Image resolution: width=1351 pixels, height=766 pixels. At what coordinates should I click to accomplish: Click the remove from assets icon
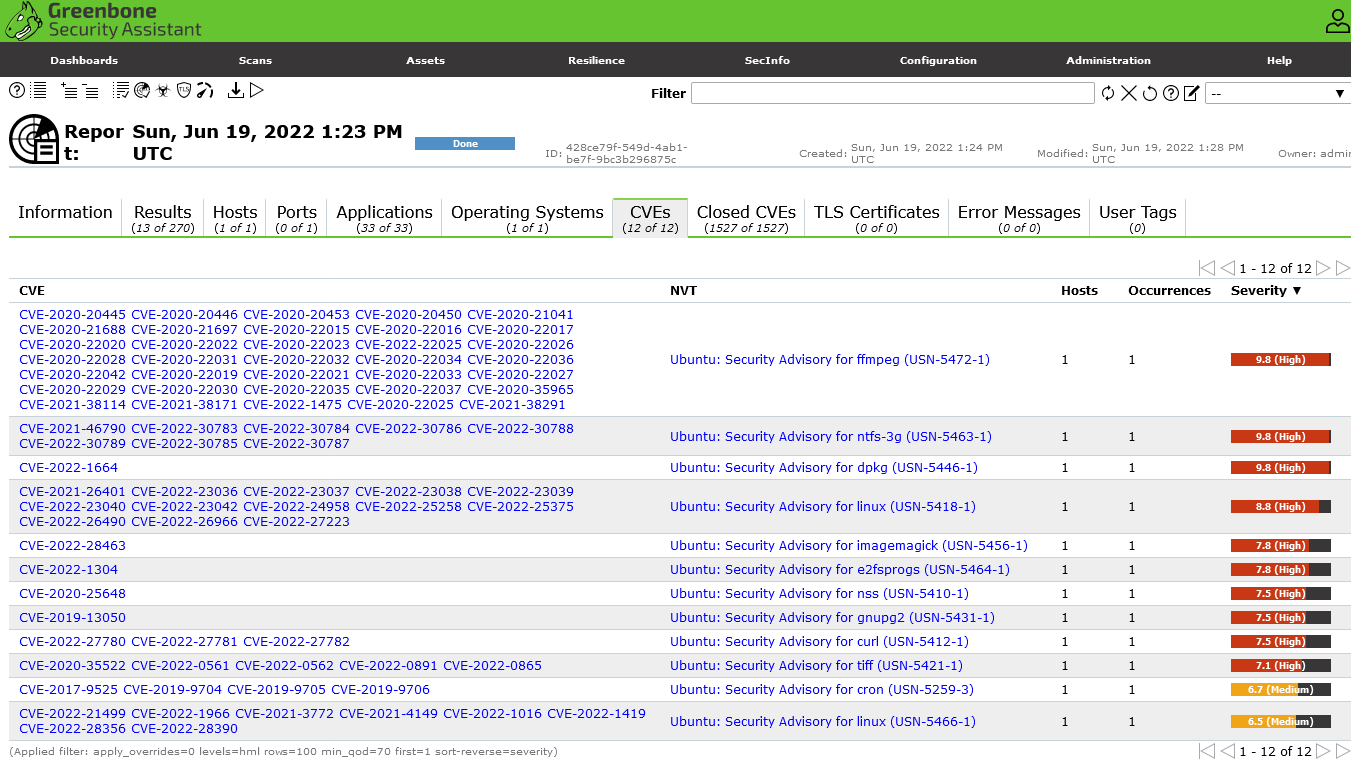(91, 91)
